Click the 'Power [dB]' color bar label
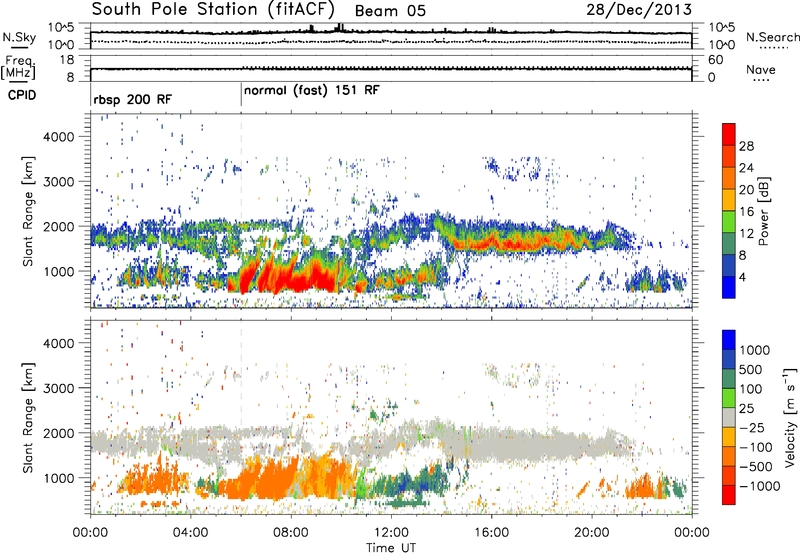This screenshot has height=554, width=800. coord(764,211)
